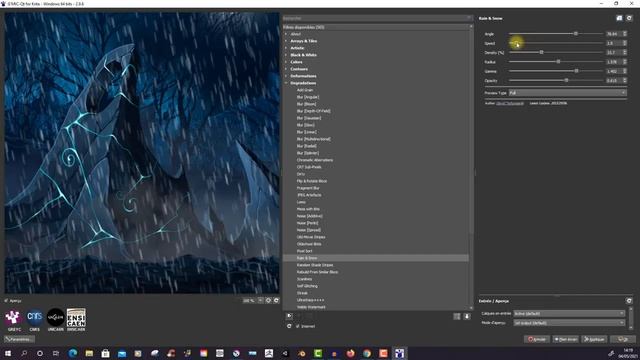This screenshot has height=360, width=640.
Task: Click the expand/collapse all folders icon
Action: (x=457, y=316)
